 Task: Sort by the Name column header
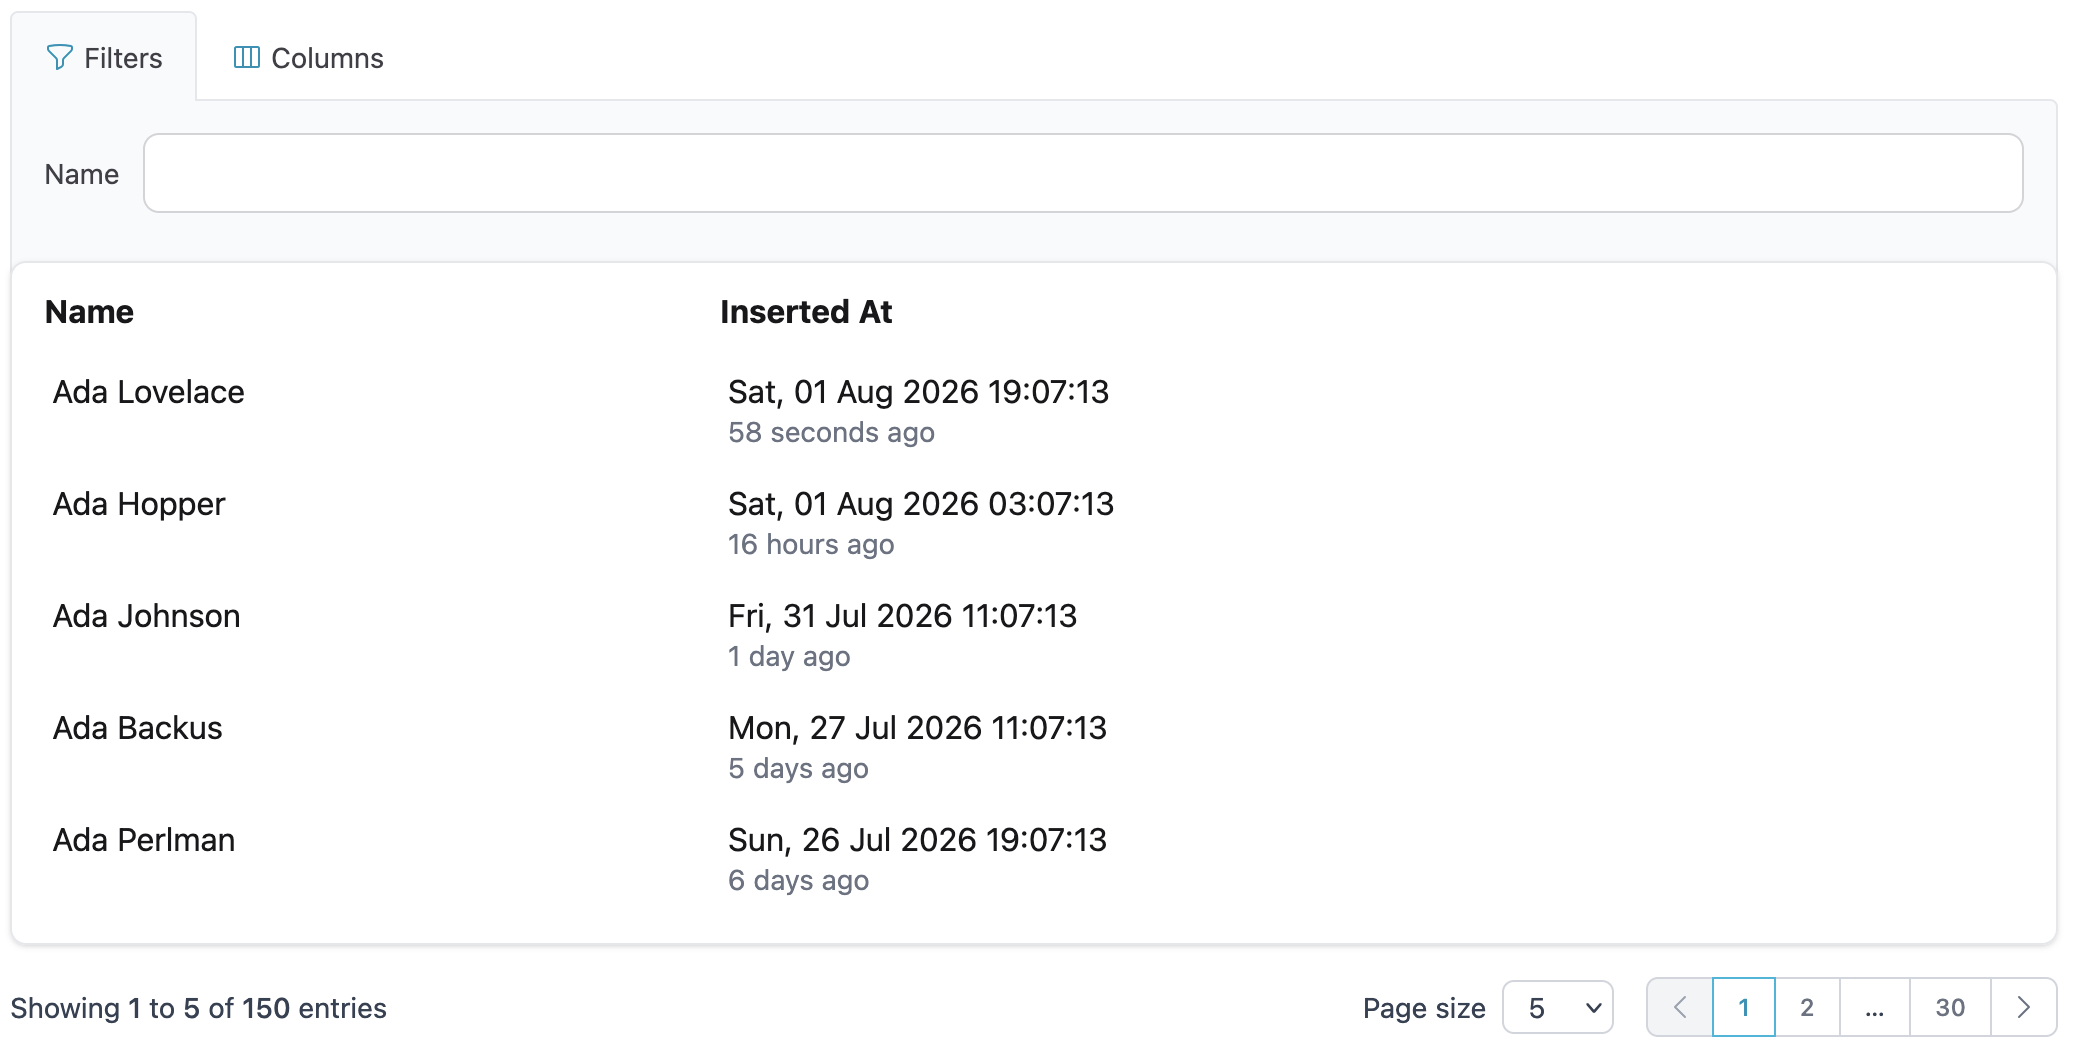click(x=89, y=312)
